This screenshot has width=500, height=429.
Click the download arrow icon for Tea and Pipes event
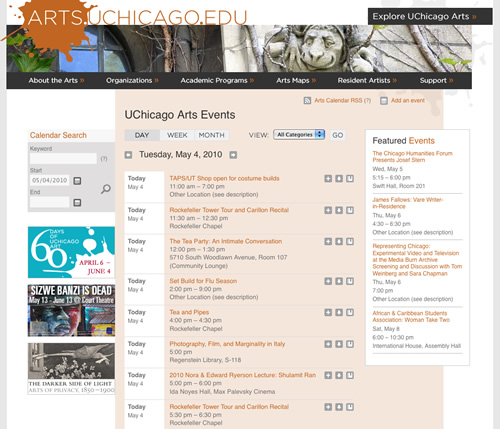[x=339, y=312]
